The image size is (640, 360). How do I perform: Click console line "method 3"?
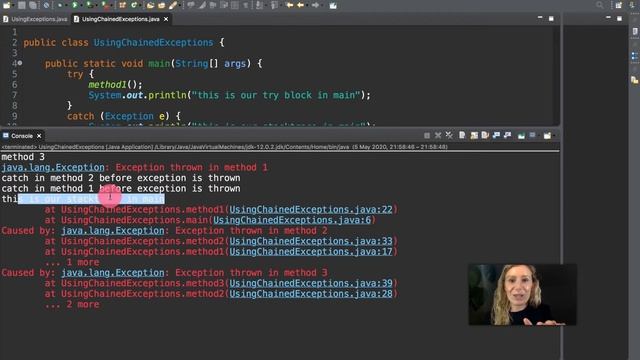point(23,157)
